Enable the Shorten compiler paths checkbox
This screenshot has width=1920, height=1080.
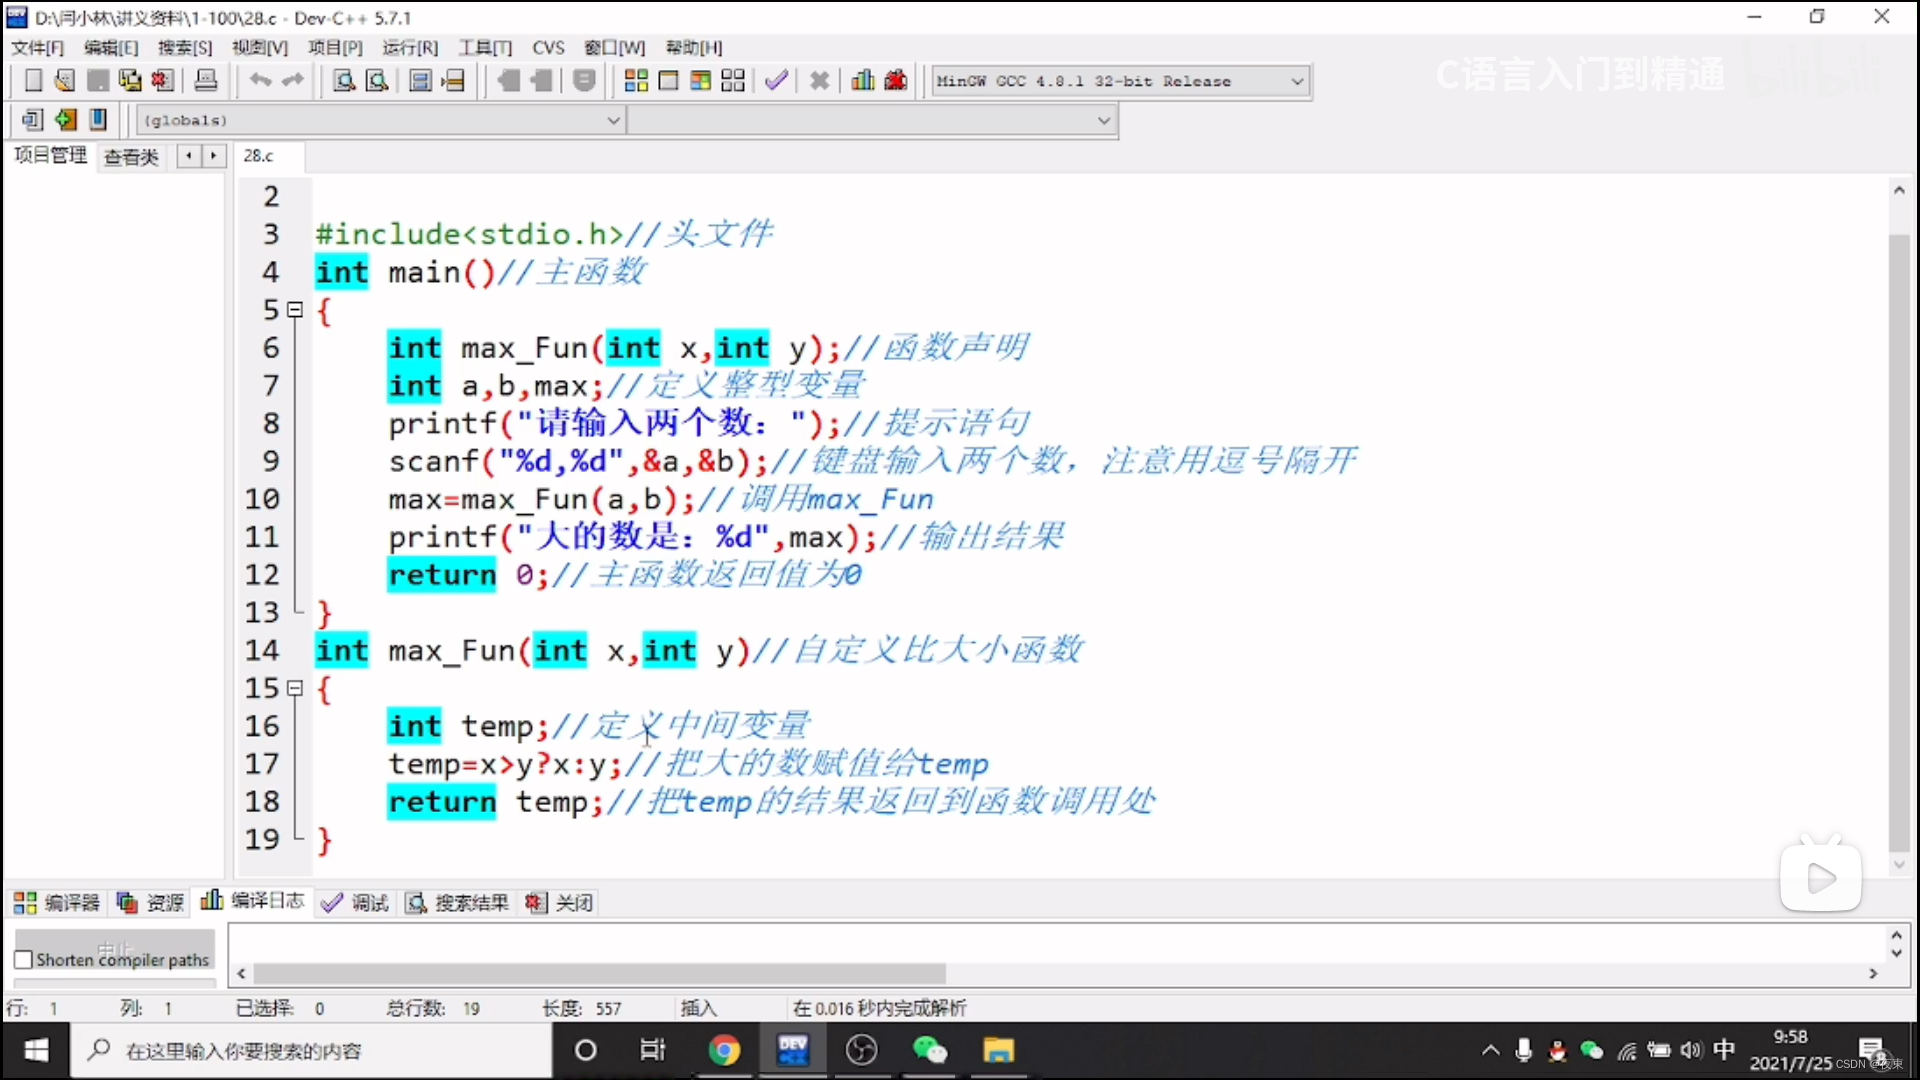tap(23, 957)
